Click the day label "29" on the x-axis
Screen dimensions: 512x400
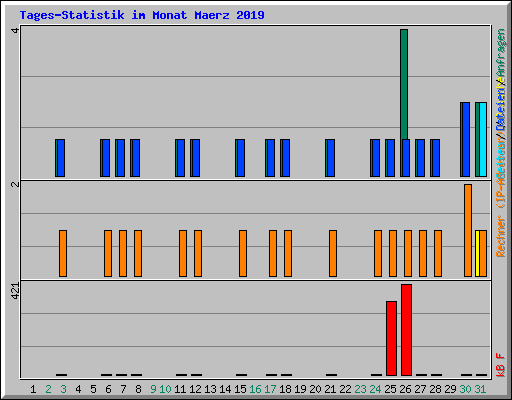(450, 389)
